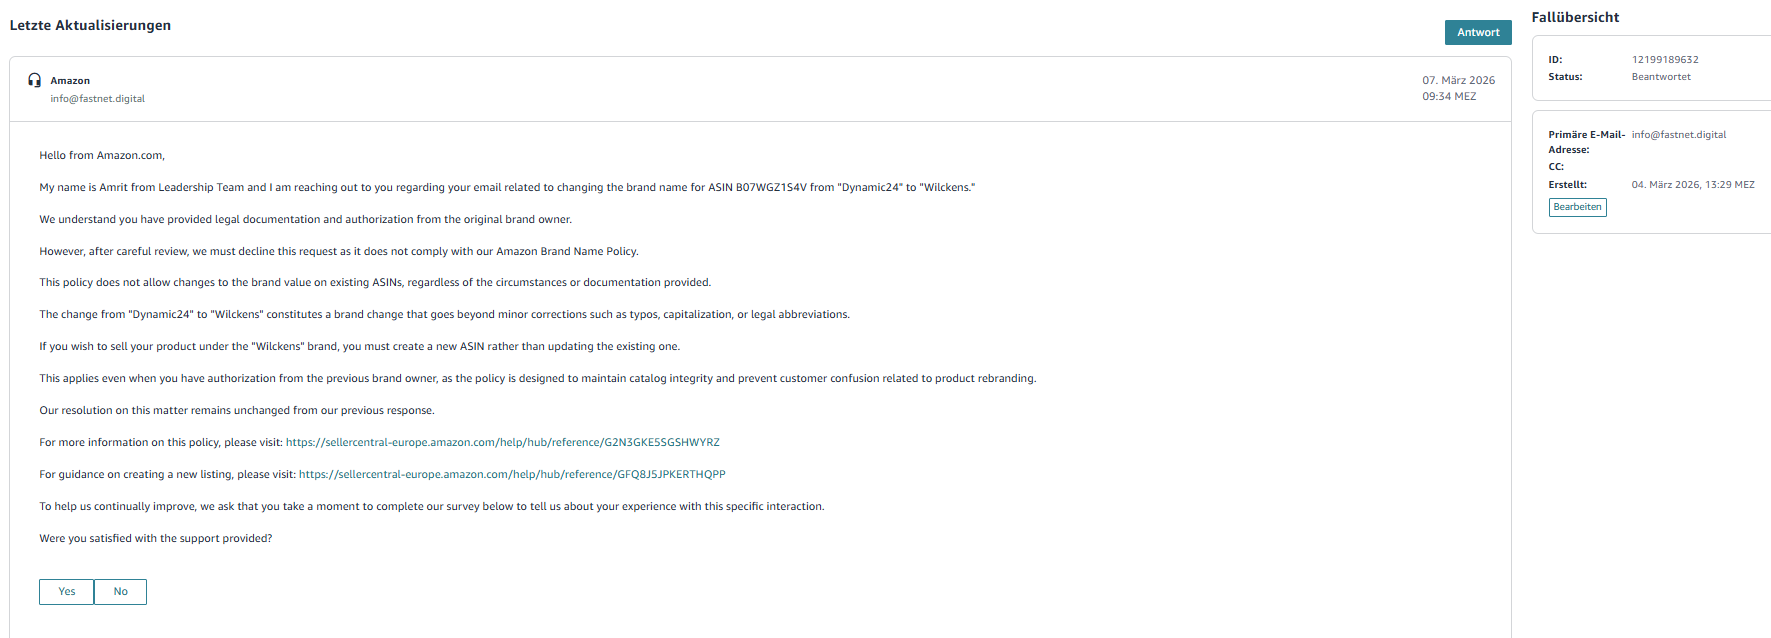Click sender email info@fastnet.digital under Amazon
This screenshot has height=638, width=1771.
[x=98, y=99]
